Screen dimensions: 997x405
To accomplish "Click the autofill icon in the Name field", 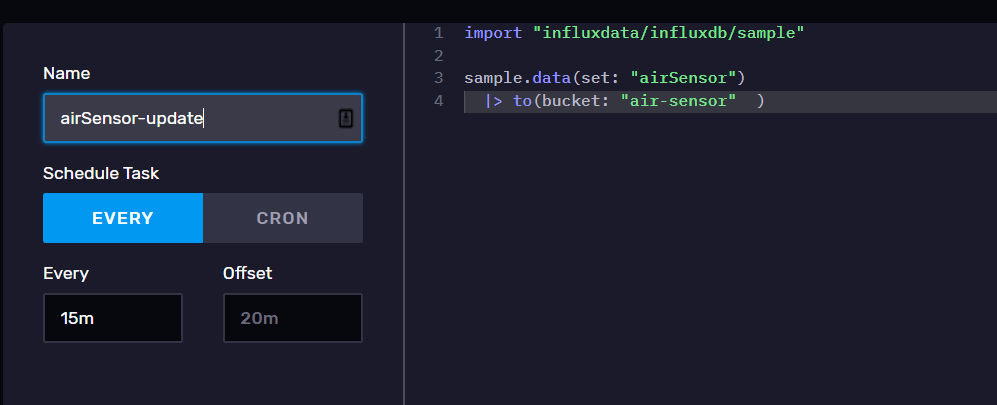I will click(x=345, y=118).
